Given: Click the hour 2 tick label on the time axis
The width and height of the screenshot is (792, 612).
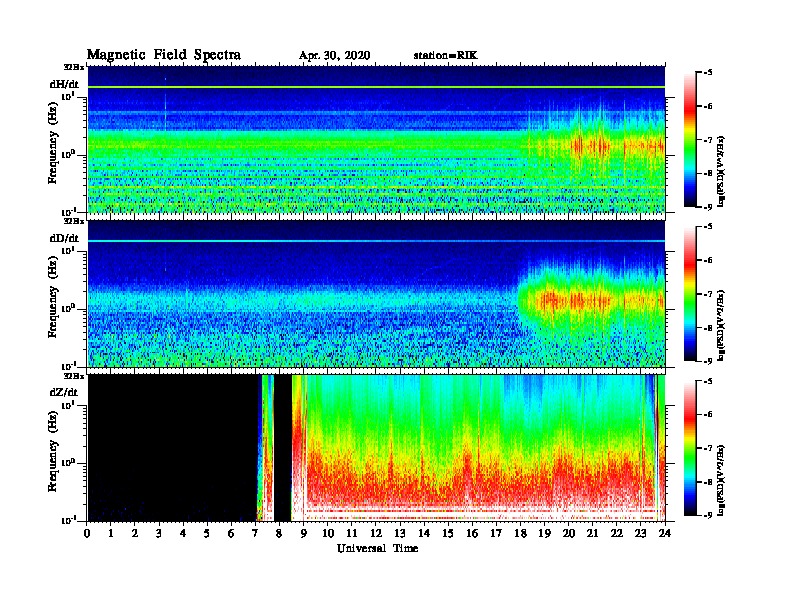Looking at the screenshot, I should tap(135, 533).
